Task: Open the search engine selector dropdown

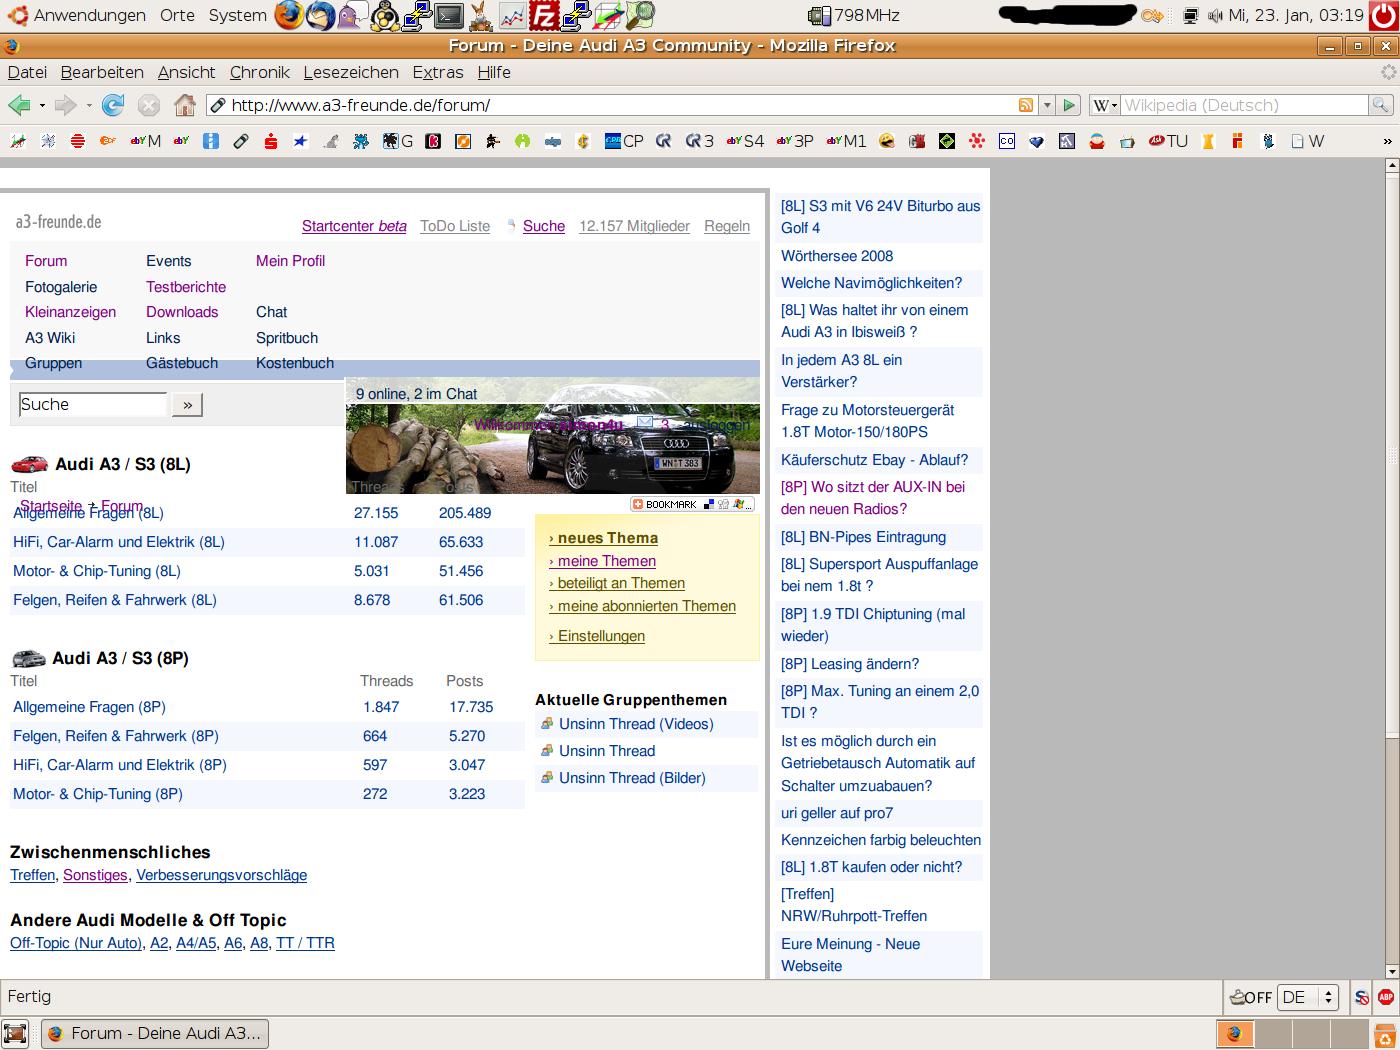Action: 1104,105
